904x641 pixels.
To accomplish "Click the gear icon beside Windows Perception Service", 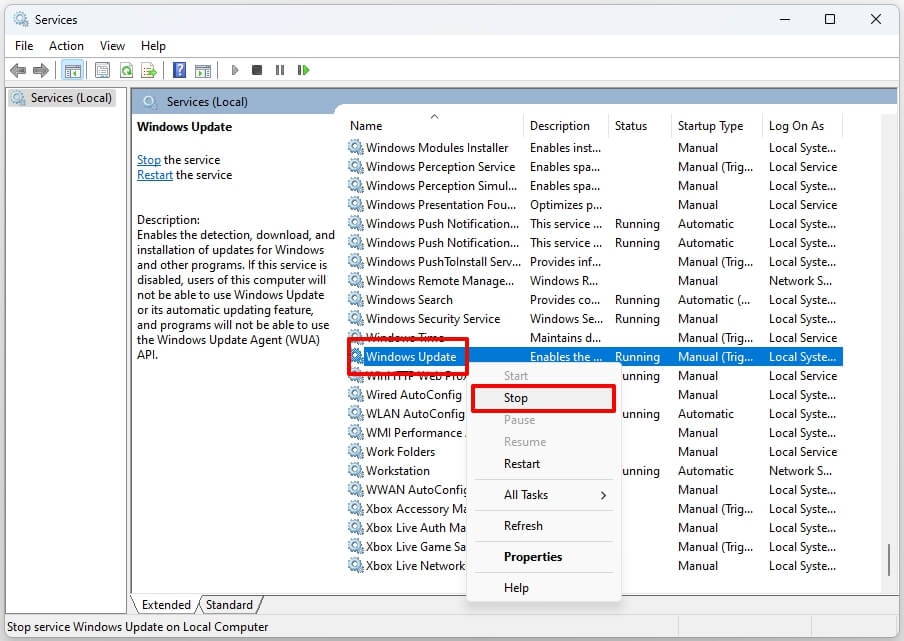I will (356, 167).
